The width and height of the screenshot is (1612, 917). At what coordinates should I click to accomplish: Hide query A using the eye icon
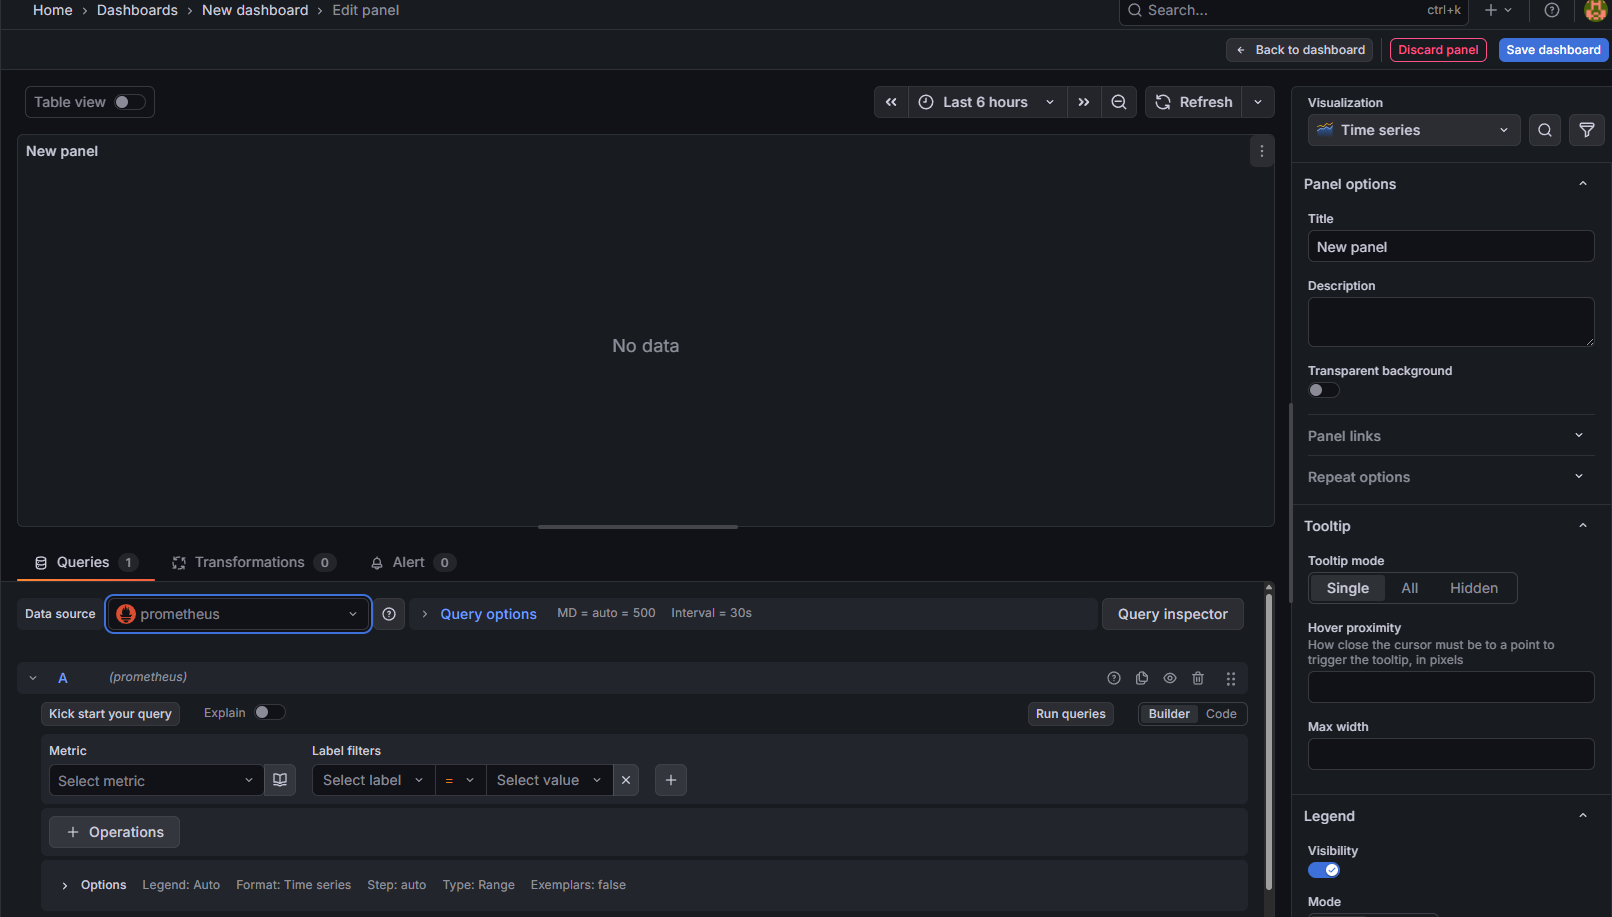[x=1170, y=678]
